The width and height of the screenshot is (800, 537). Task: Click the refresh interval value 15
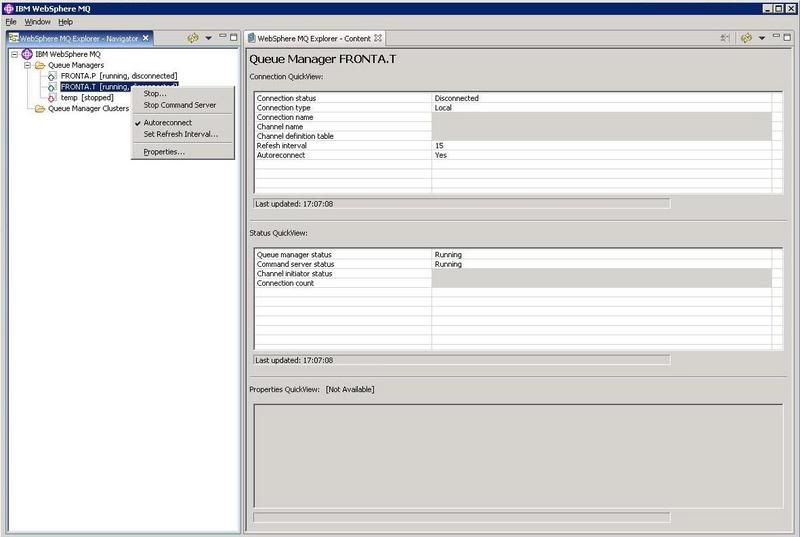click(x=439, y=146)
